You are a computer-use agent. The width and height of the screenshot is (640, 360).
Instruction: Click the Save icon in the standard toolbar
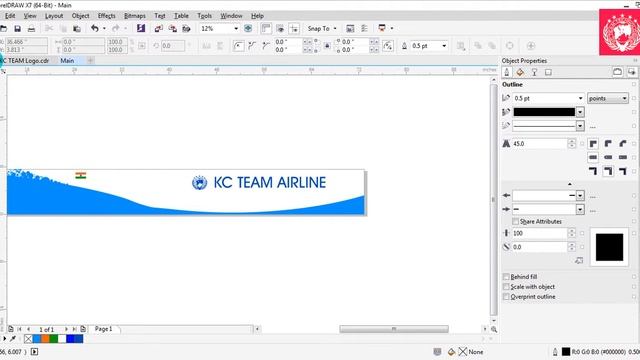pyautogui.click(x=17, y=29)
